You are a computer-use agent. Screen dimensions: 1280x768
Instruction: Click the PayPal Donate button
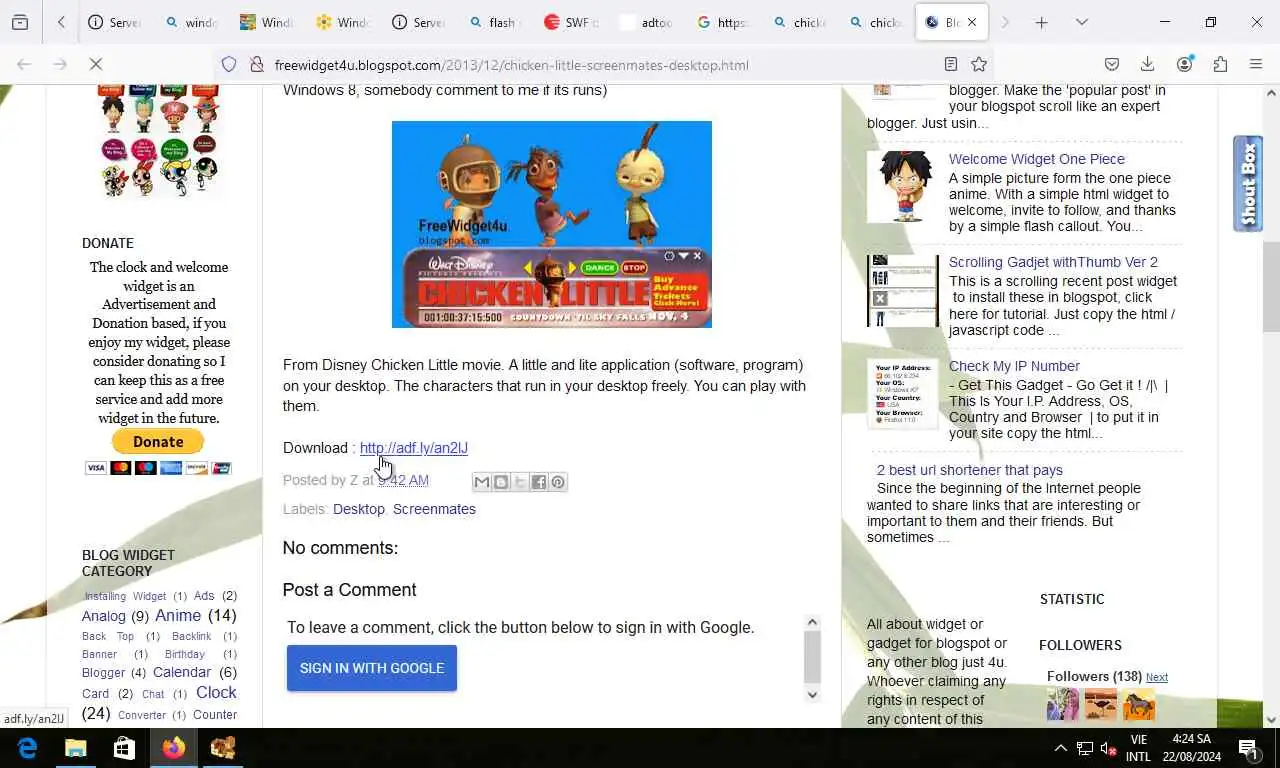158,442
